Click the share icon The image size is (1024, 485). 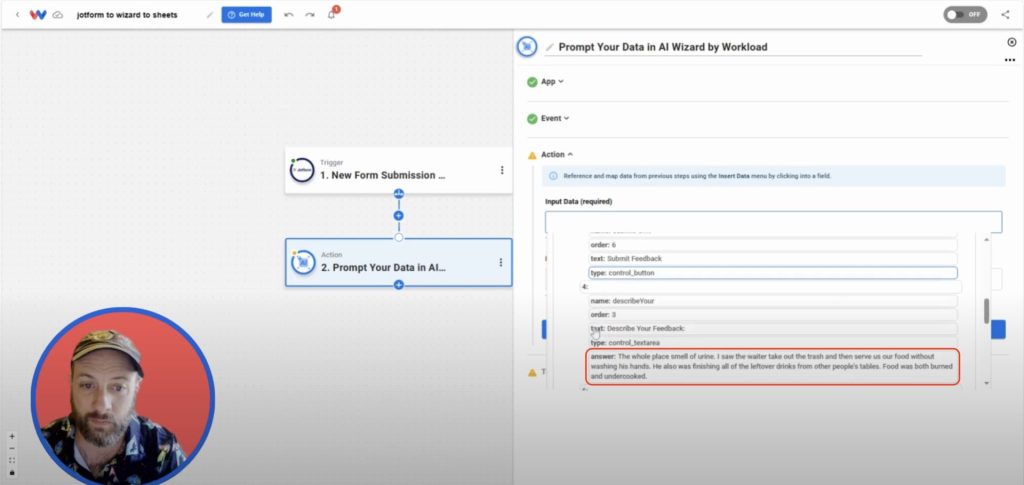pyautogui.click(x=1005, y=14)
